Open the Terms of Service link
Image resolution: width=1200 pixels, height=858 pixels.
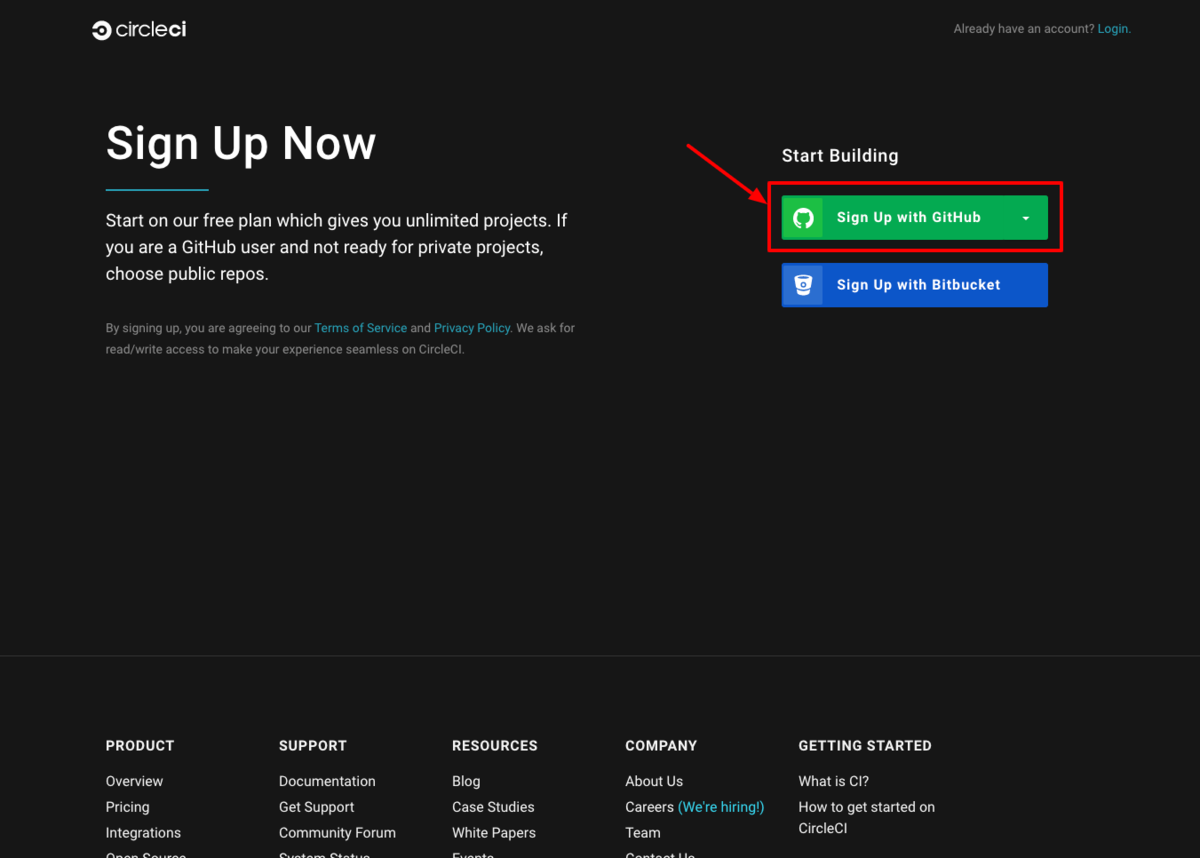click(361, 328)
